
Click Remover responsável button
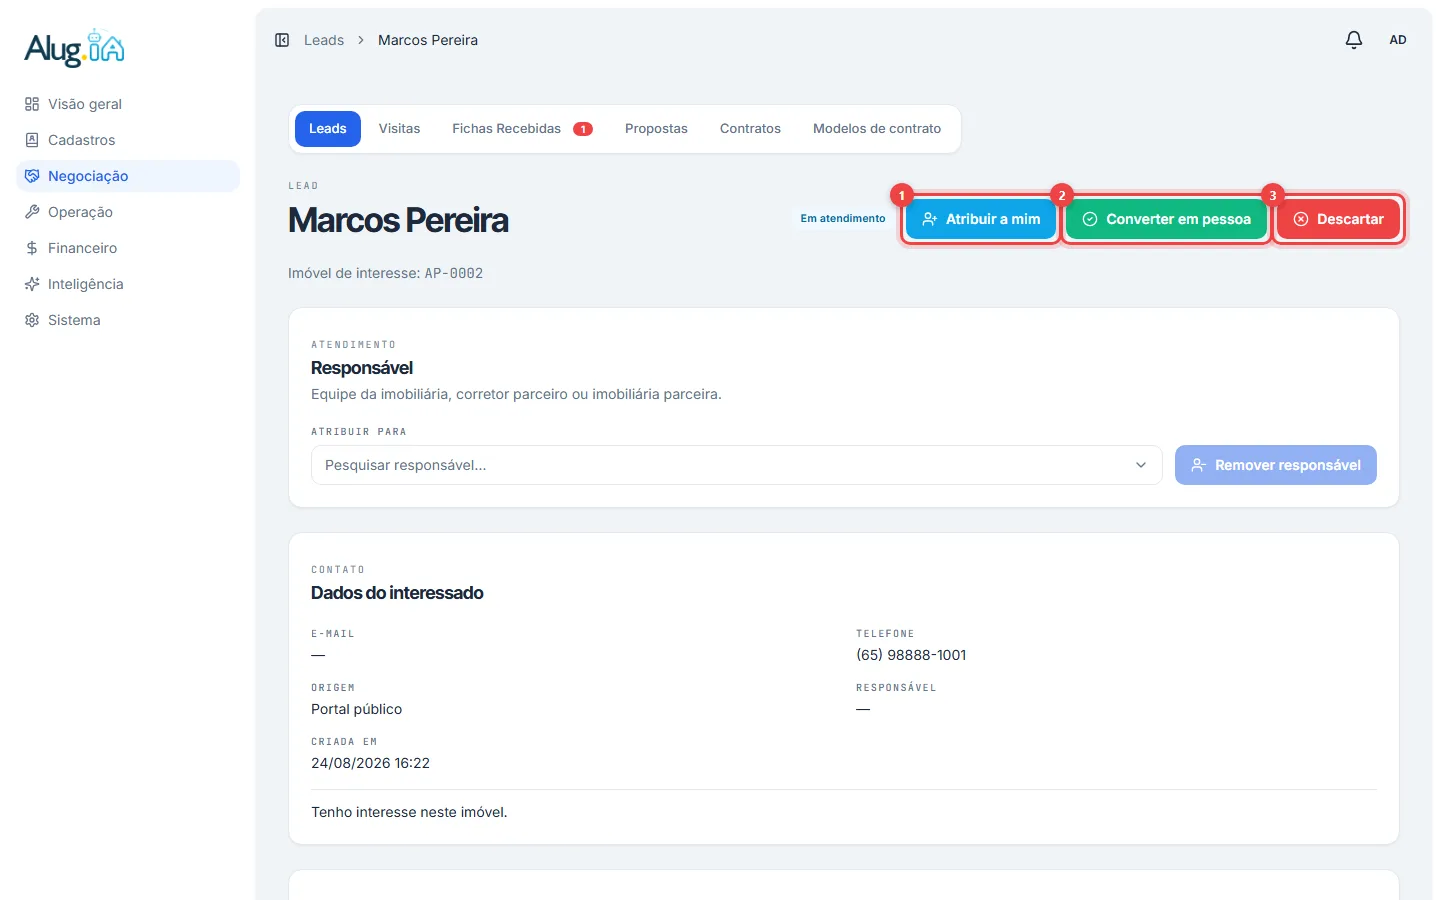pos(1276,465)
